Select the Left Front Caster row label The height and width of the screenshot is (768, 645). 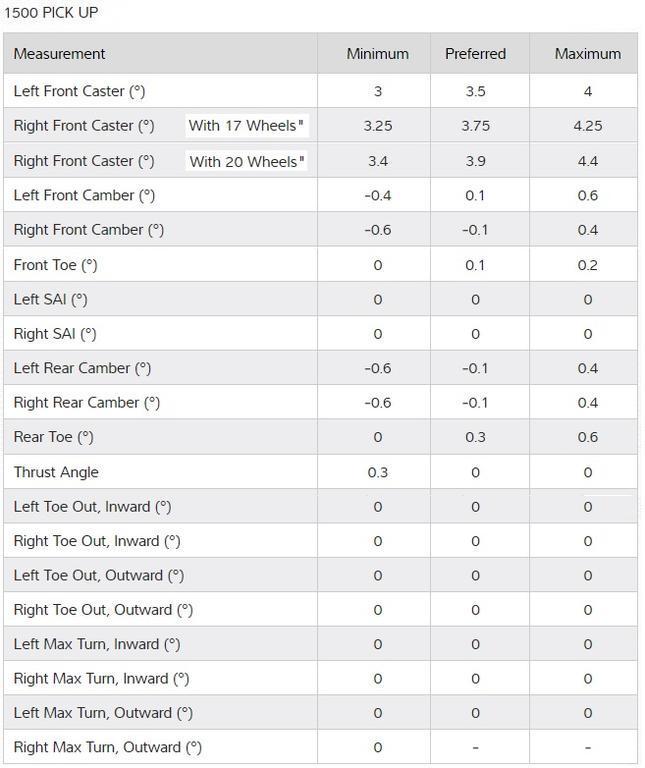pyautogui.click(x=79, y=91)
